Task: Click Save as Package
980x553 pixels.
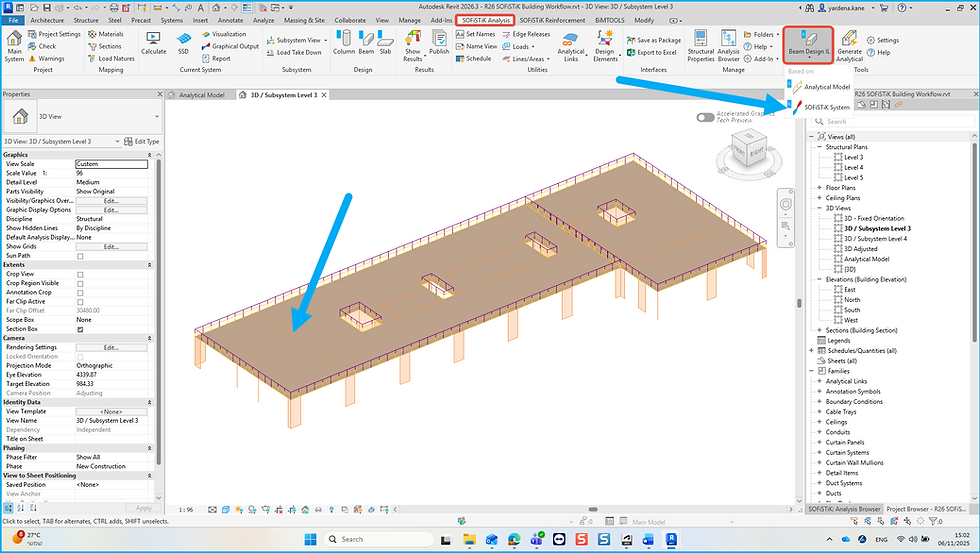Action: pos(654,40)
